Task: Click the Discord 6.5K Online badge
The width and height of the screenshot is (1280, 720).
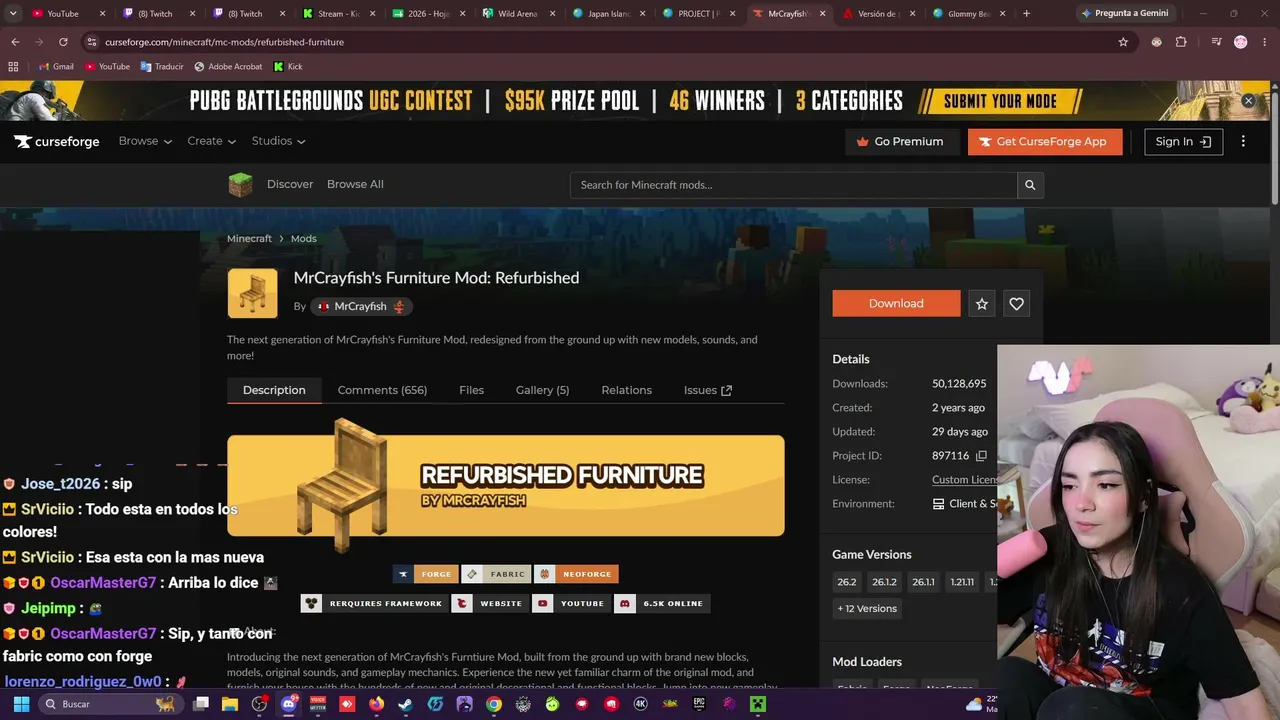Action: 662,603
